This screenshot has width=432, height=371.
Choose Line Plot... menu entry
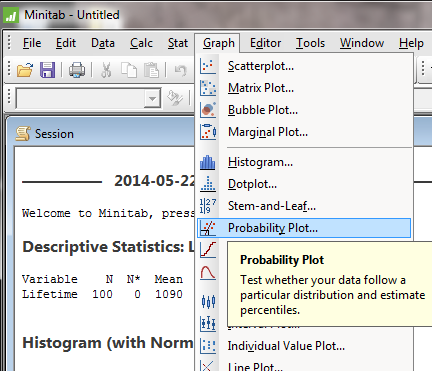pos(304,365)
